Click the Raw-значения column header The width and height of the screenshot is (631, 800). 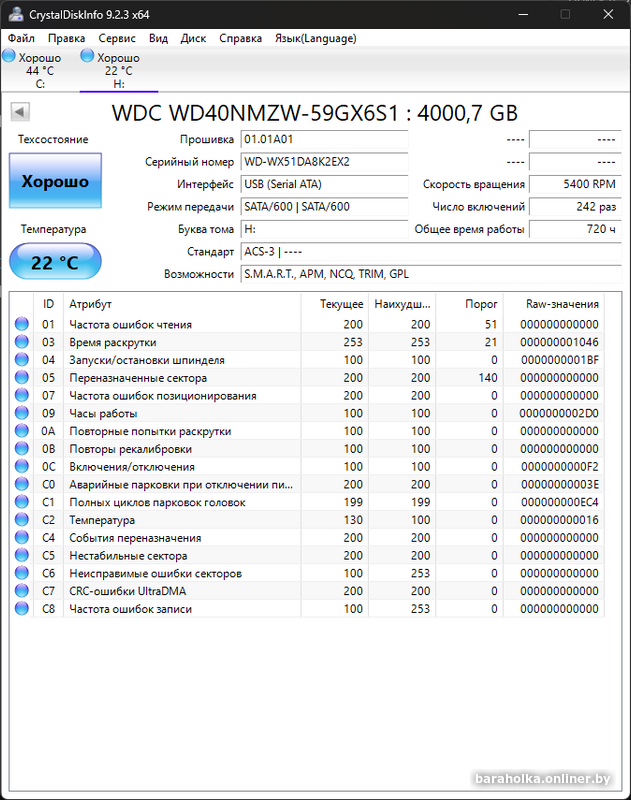coord(562,304)
